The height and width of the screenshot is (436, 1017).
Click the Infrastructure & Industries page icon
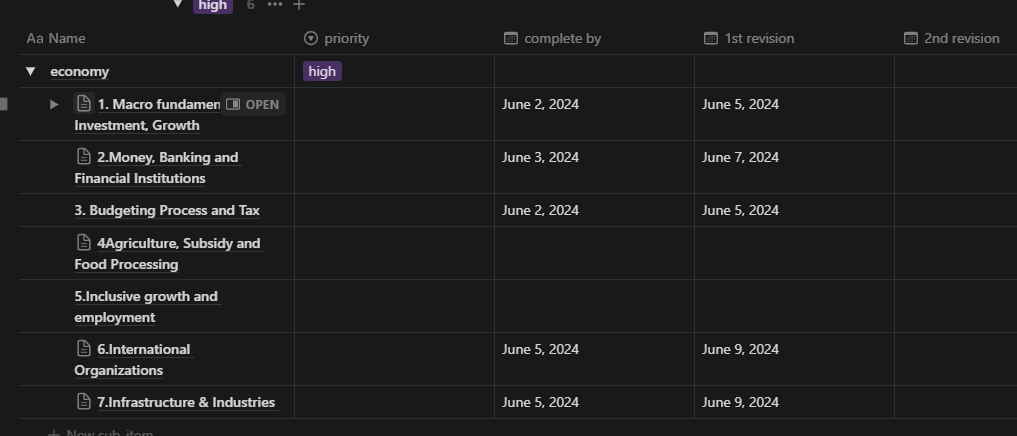pos(84,401)
